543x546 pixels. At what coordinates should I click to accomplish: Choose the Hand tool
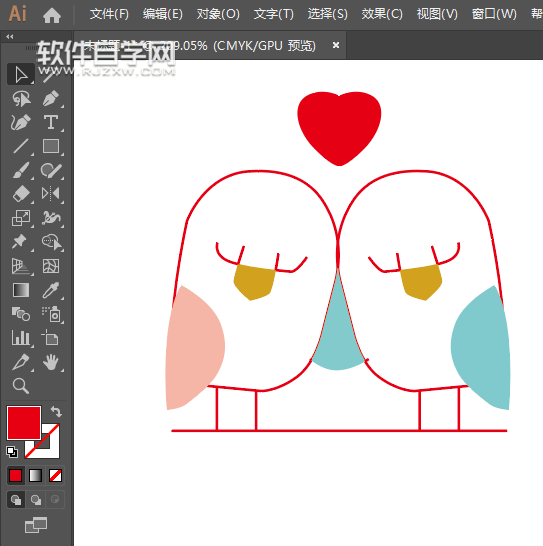(x=51, y=362)
